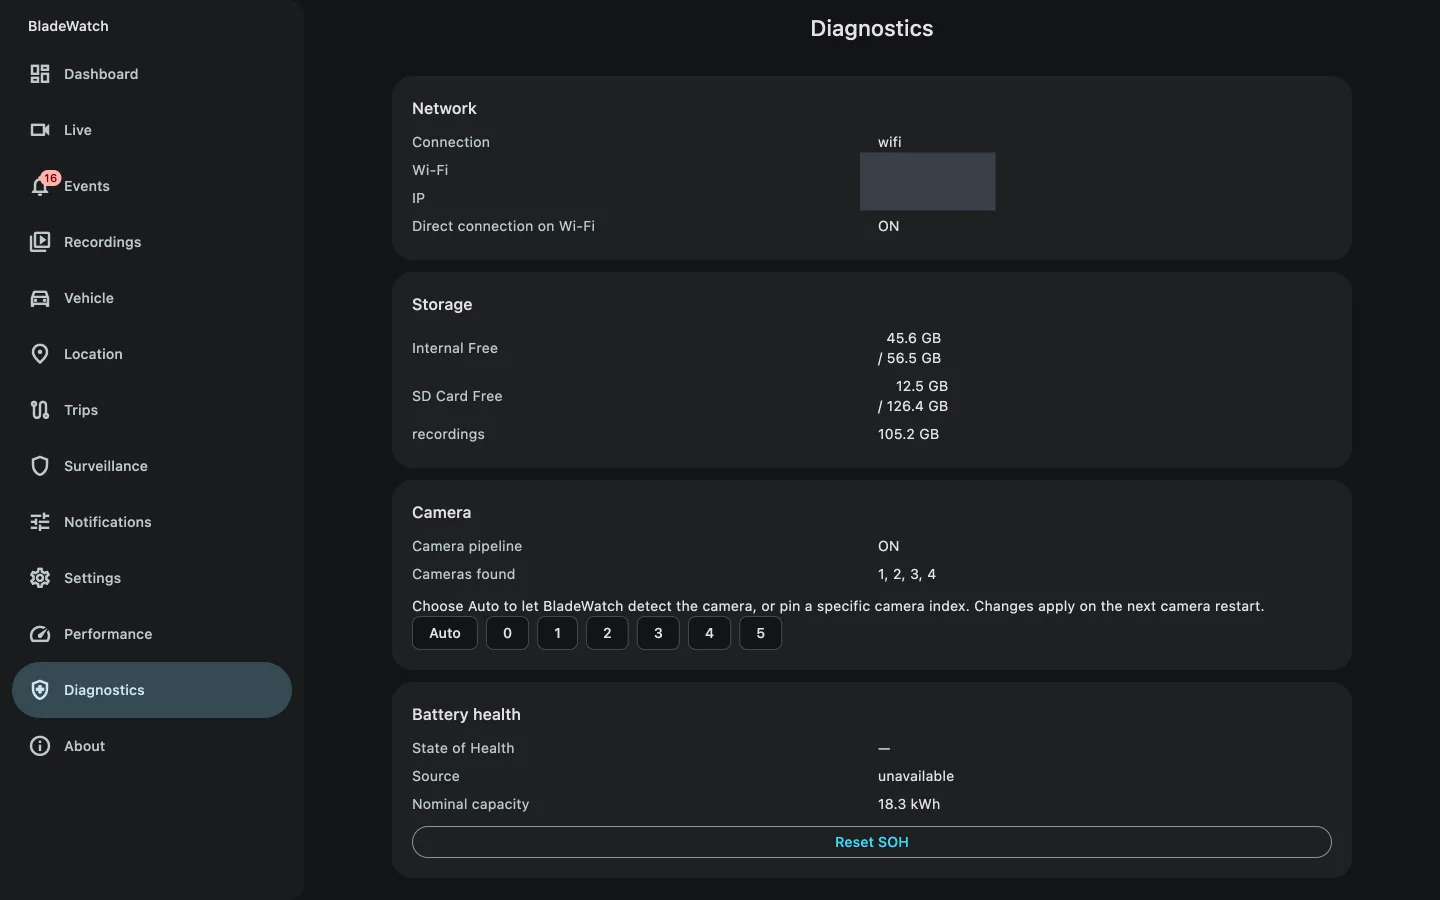Viewport: 1440px width, 900px height.
Task: Pin camera index 5
Action: coord(761,633)
